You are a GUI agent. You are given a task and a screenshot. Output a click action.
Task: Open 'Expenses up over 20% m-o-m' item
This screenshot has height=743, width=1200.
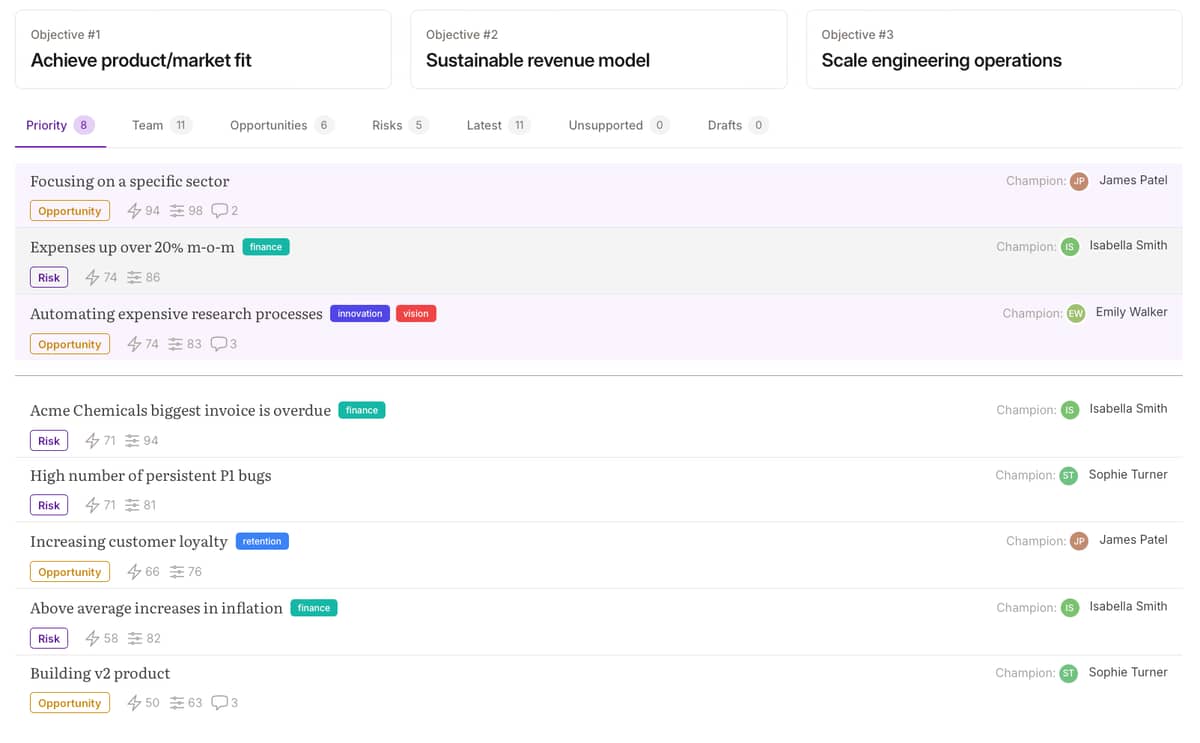(132, 247)
